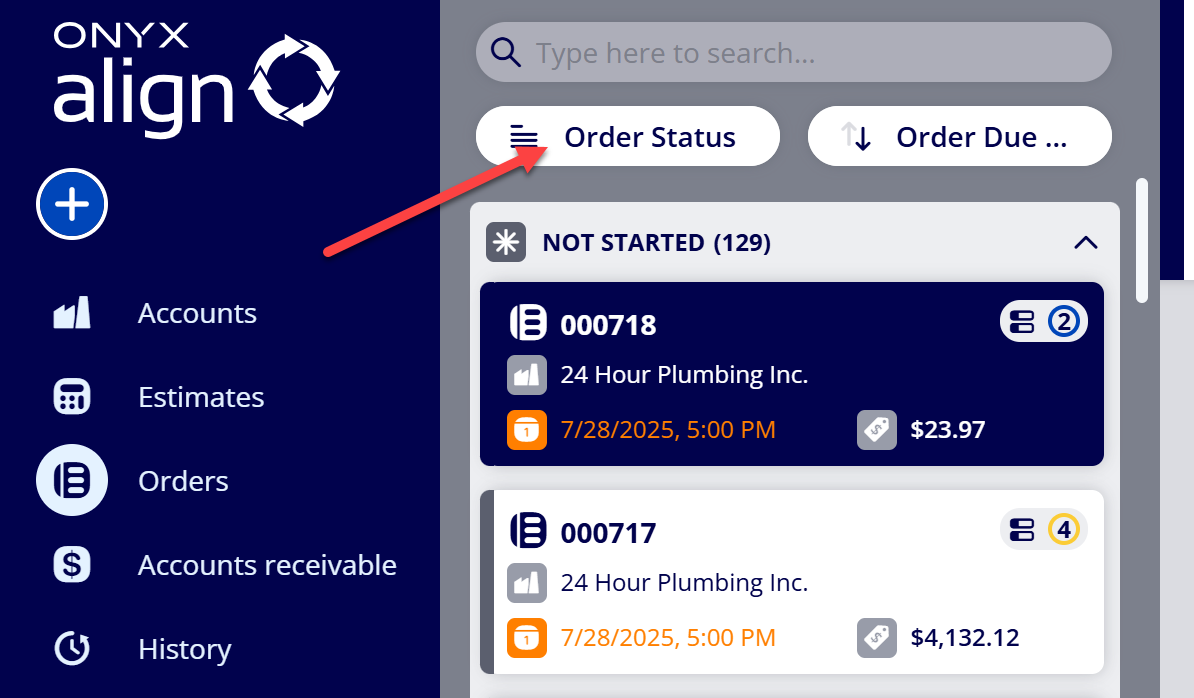Click the calendar due-date icon on order 000718
Screen dimensions: 1194x698
[x=527, y=430]
